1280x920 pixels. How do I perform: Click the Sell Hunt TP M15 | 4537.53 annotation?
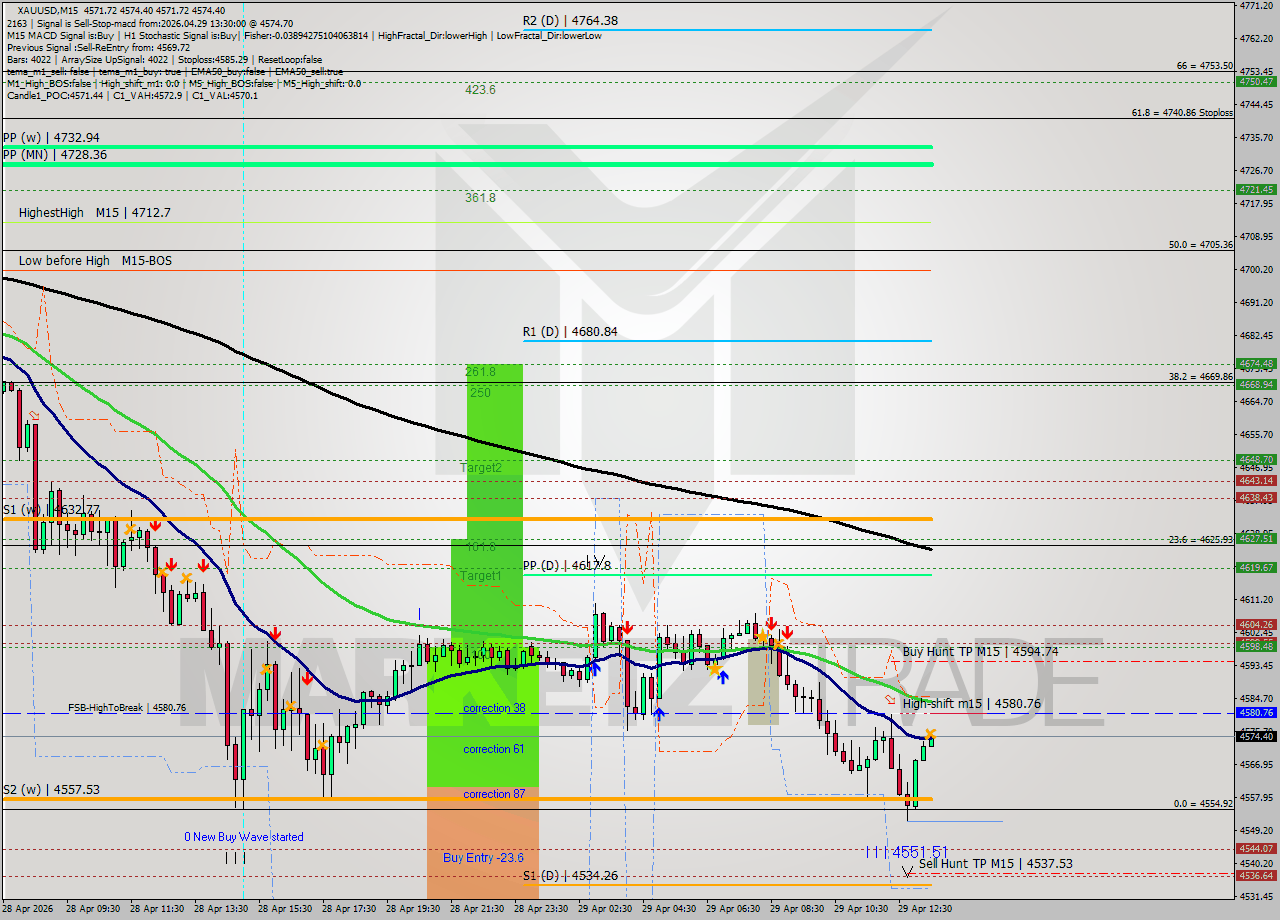(x=996, y=863)
